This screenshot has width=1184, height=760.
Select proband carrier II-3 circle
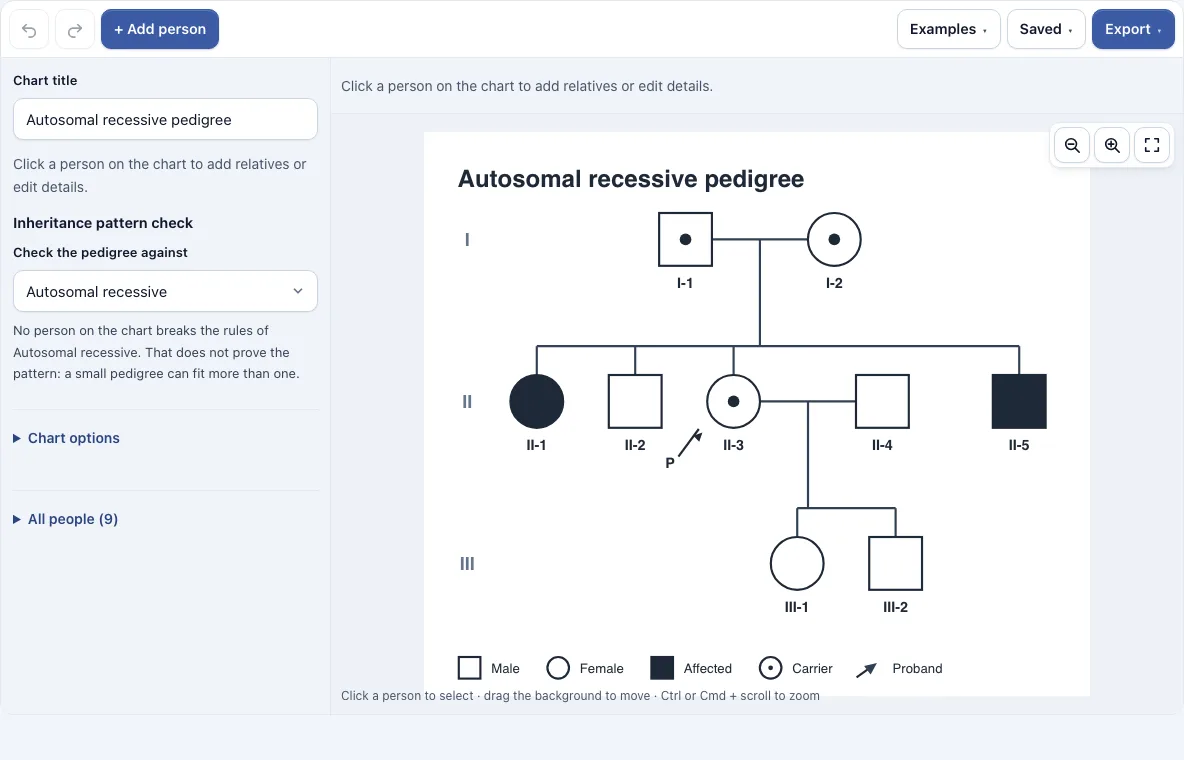click(733, 401)
